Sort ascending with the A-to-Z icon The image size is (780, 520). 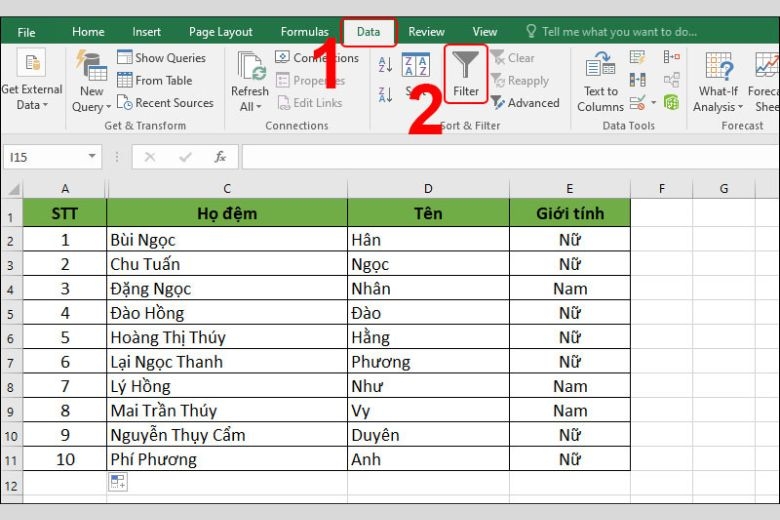click(386, 65)
